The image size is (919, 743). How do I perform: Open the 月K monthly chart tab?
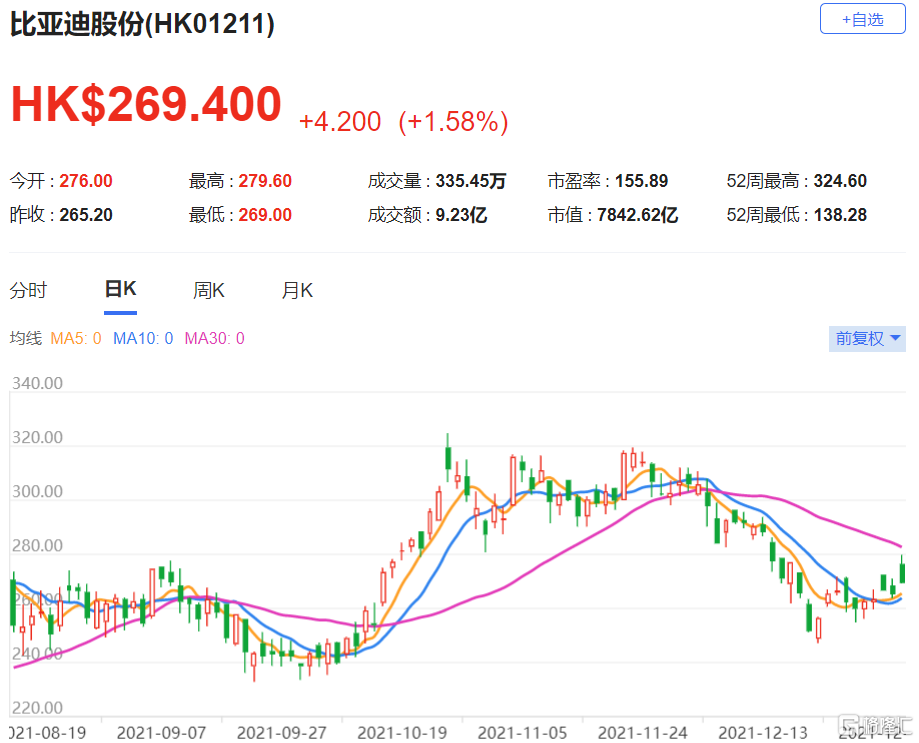297,290
